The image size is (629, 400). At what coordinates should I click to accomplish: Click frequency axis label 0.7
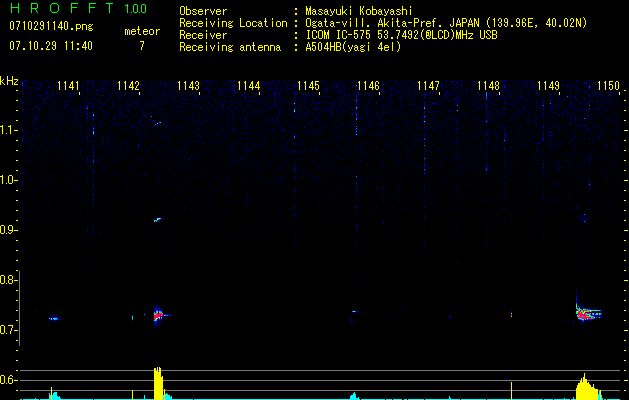[9, 330]
